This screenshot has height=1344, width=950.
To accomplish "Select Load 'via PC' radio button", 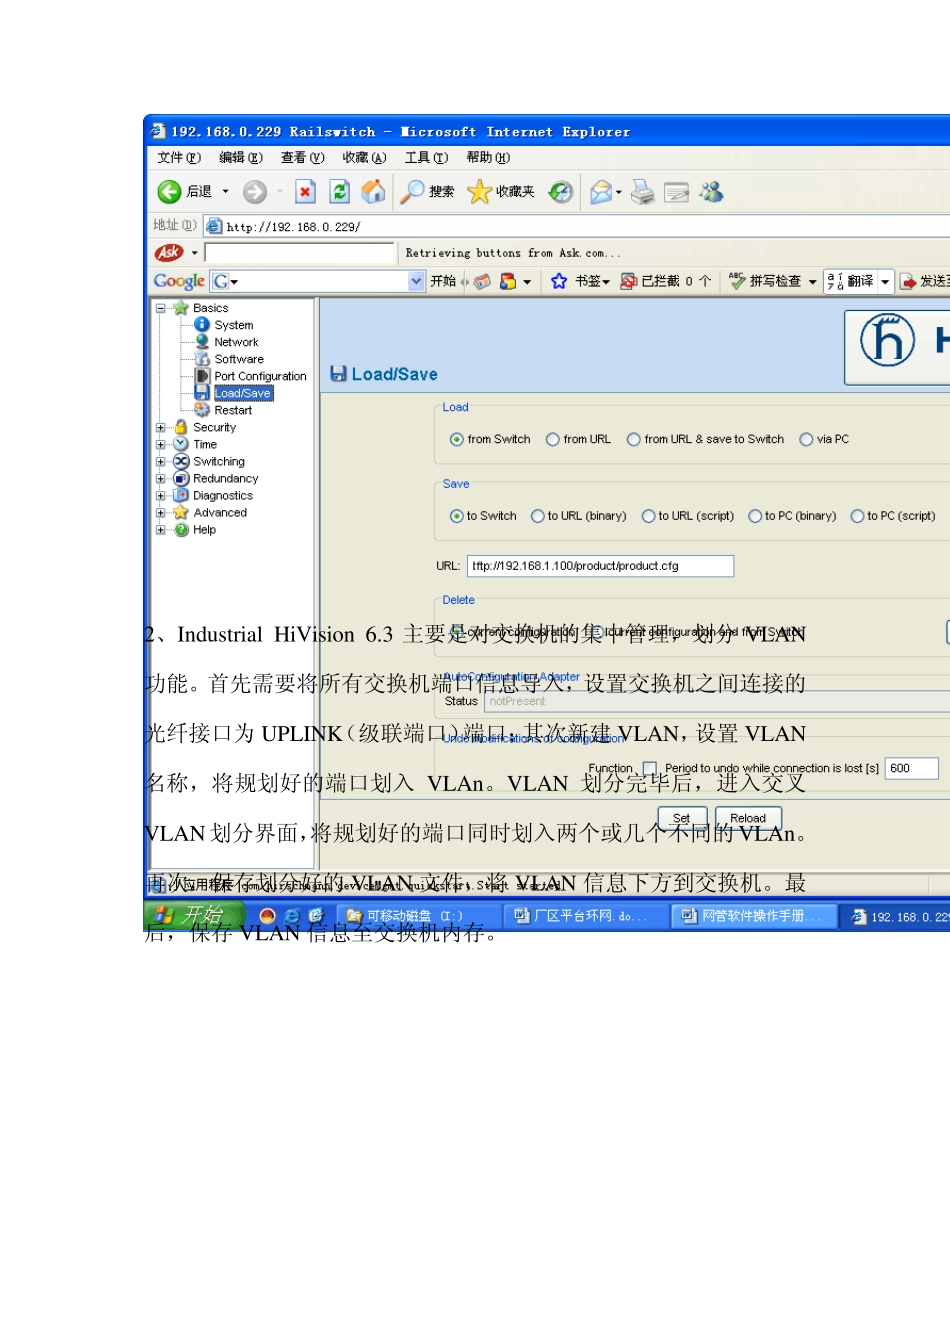I will click(806, 439).
